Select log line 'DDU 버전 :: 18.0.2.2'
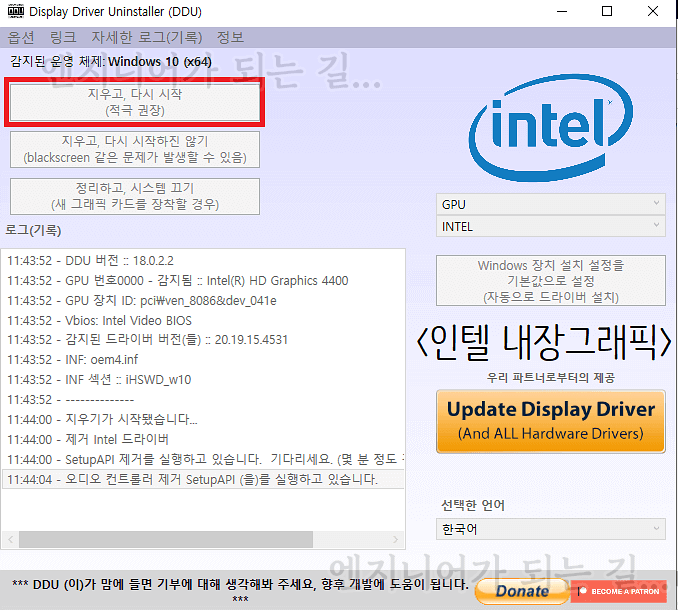Image resolution: width=678 pixels, height=610 pixels. [203, 261]
